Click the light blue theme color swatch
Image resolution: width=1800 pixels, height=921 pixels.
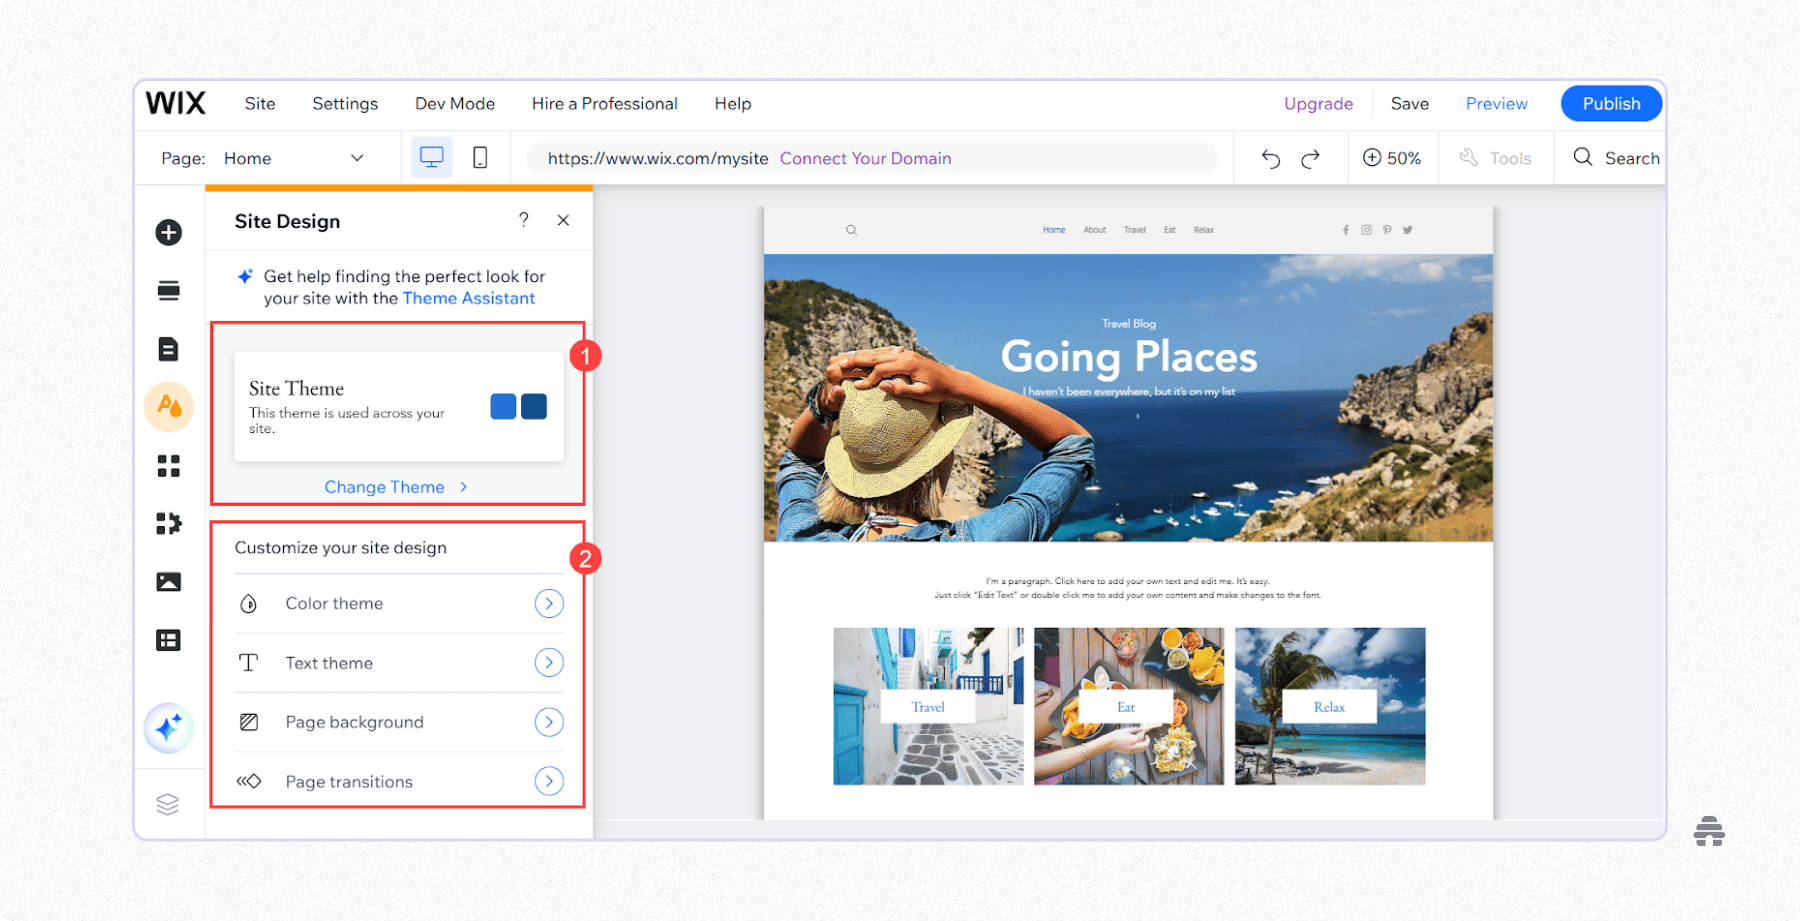[x=503, y=406]
